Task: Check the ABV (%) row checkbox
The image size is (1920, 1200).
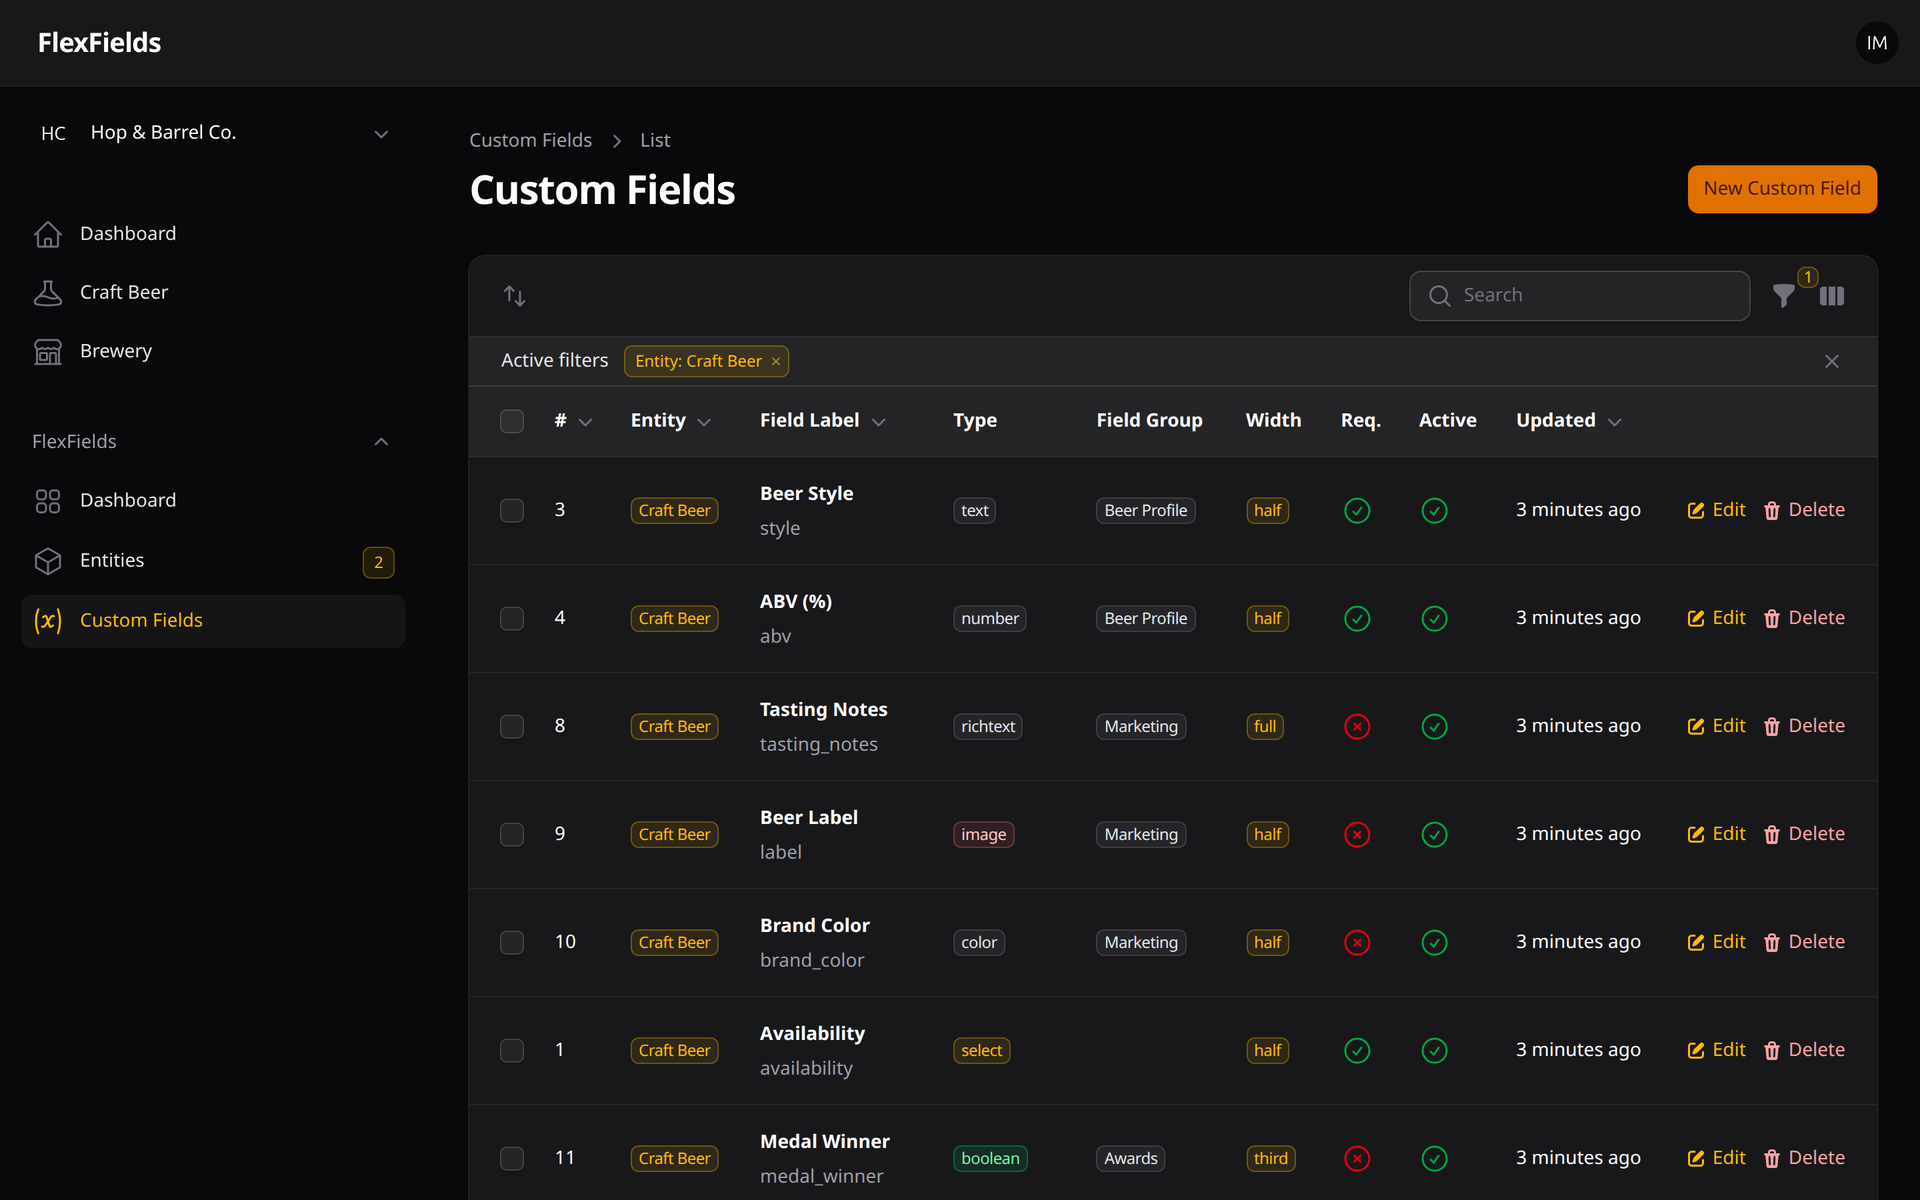Action: point(512,619)
